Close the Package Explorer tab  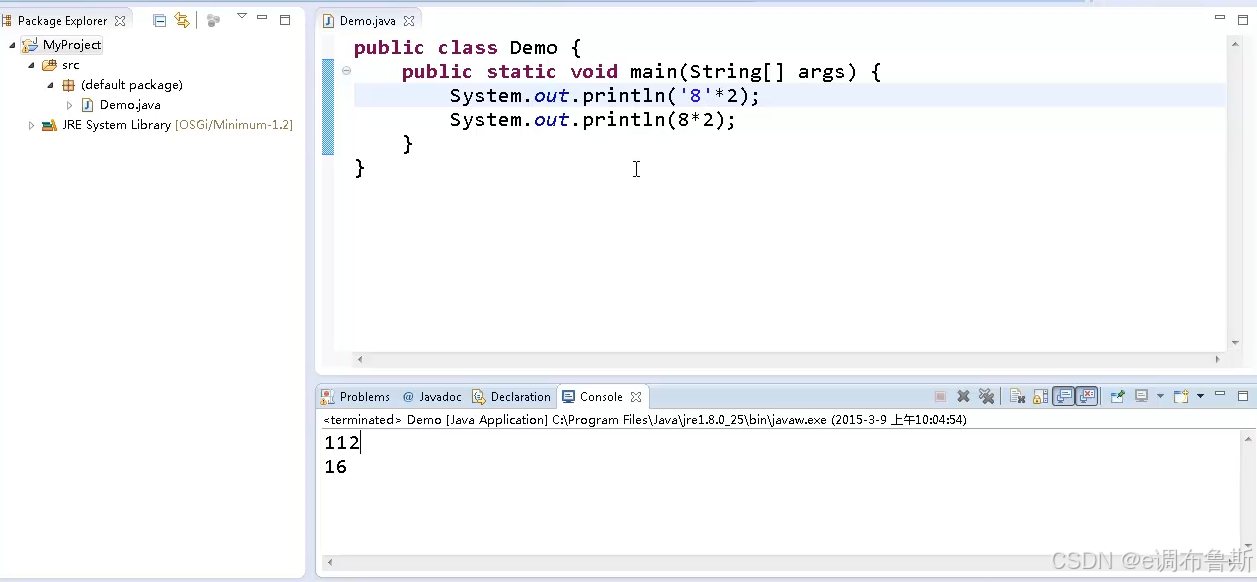point(120,20)
